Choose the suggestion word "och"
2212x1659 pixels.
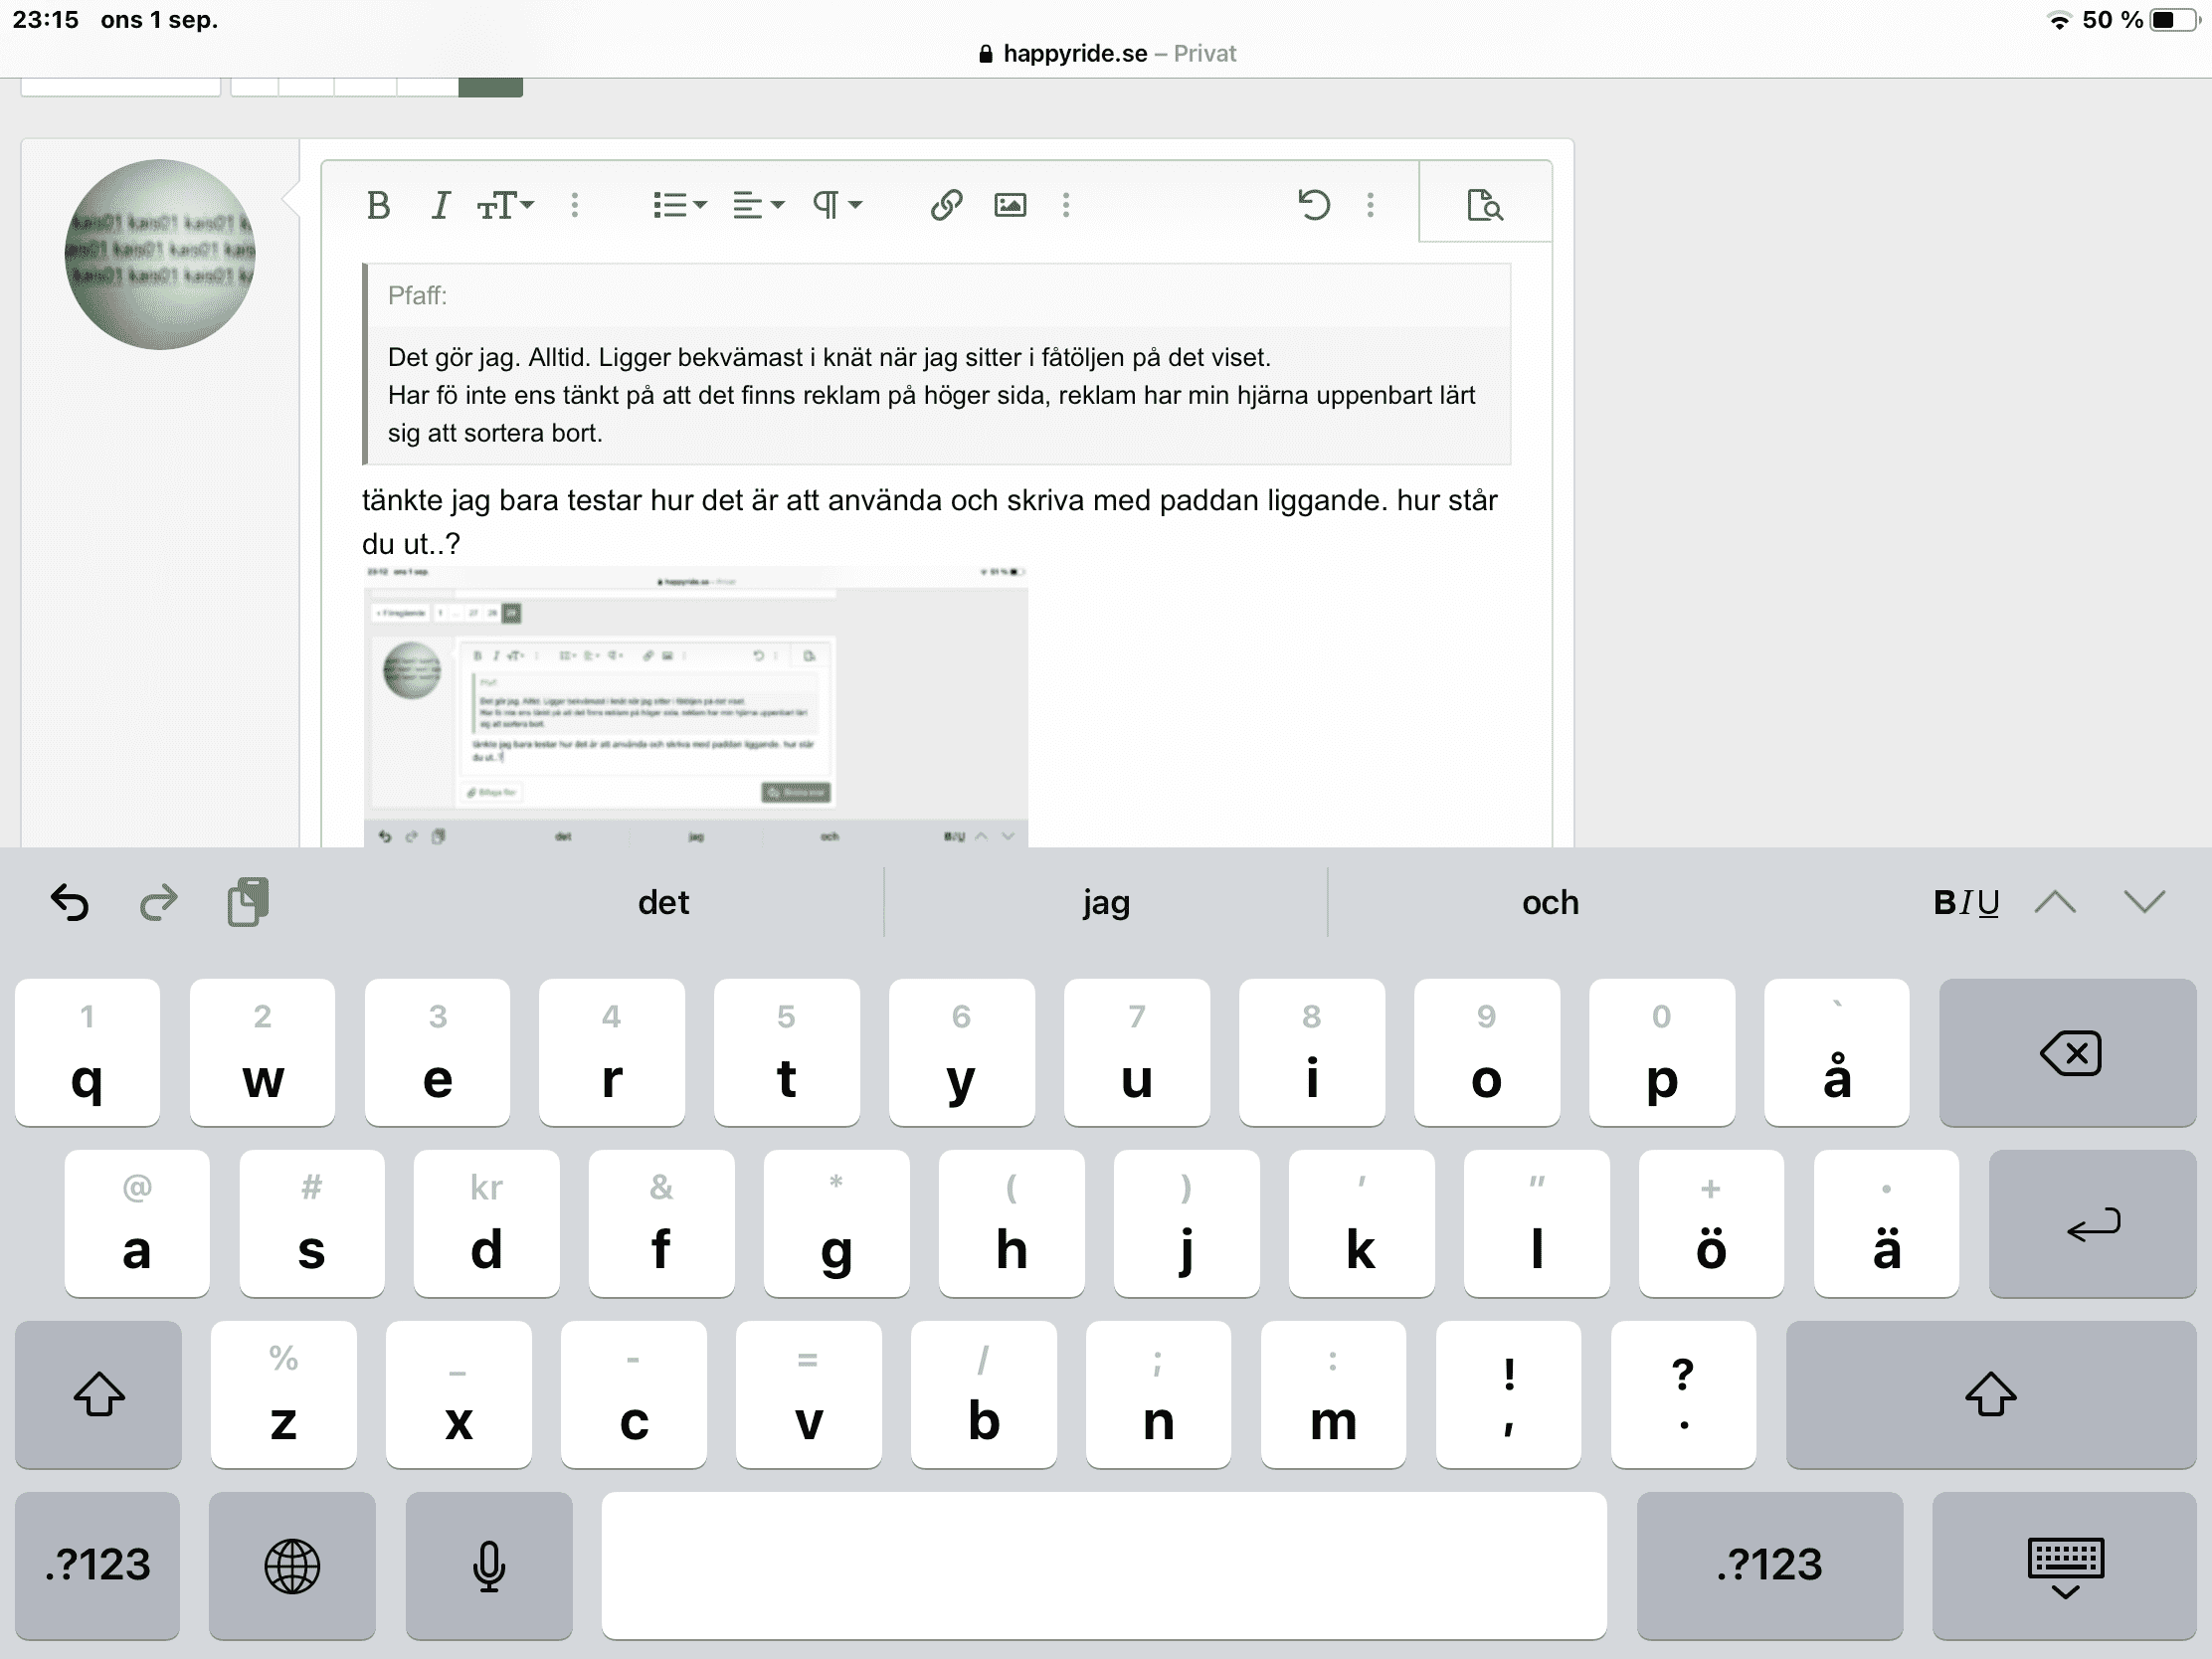click(x=1550, y=902)
